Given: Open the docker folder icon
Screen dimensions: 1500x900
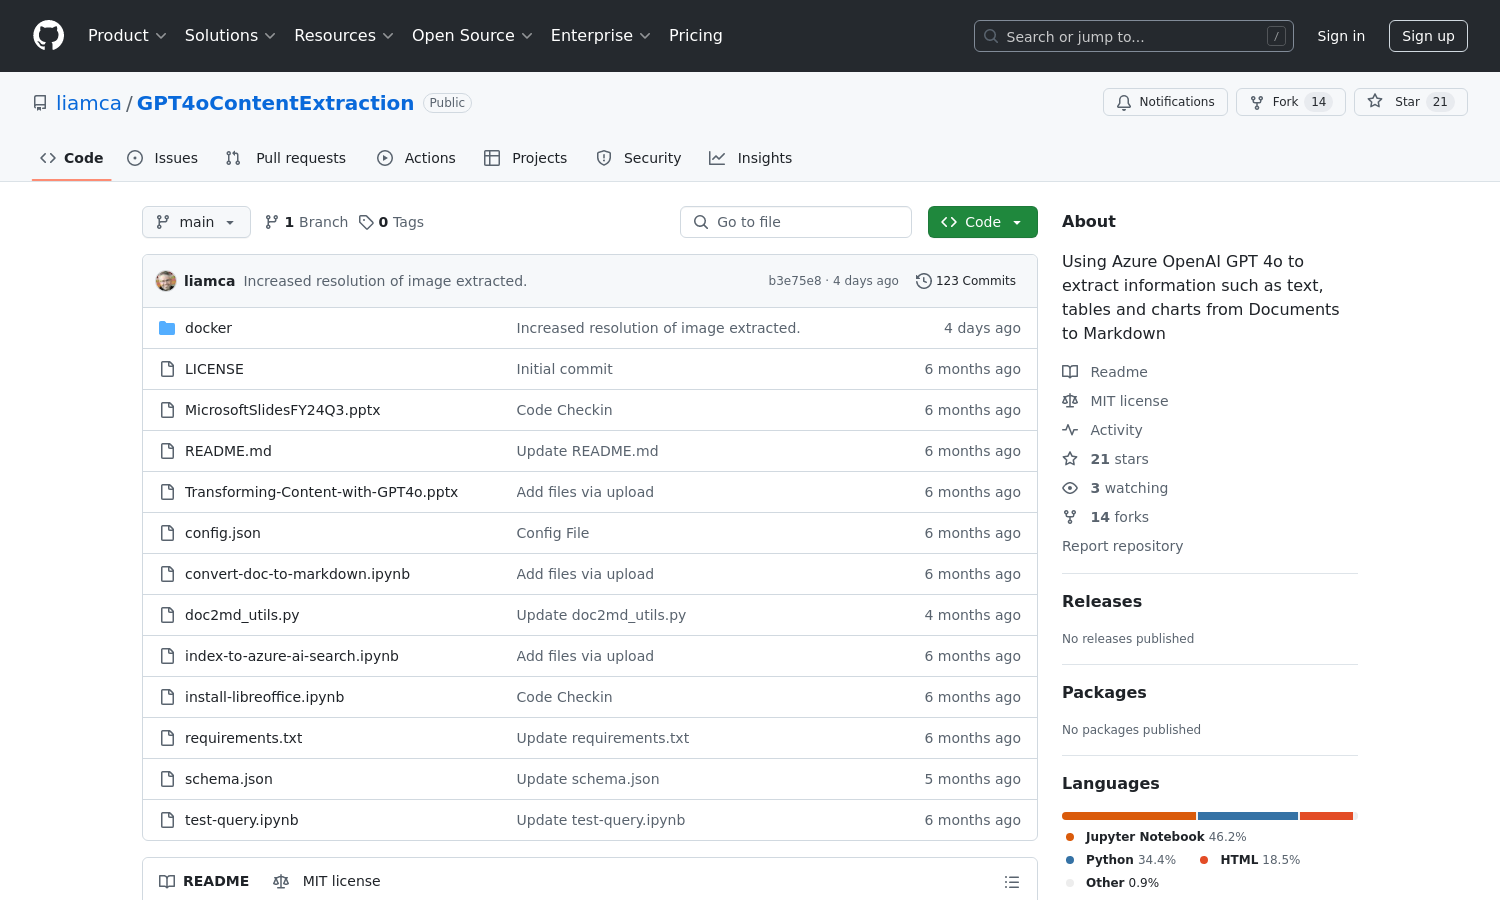Looking at the screenshot, I should click(x=167, y=327).
